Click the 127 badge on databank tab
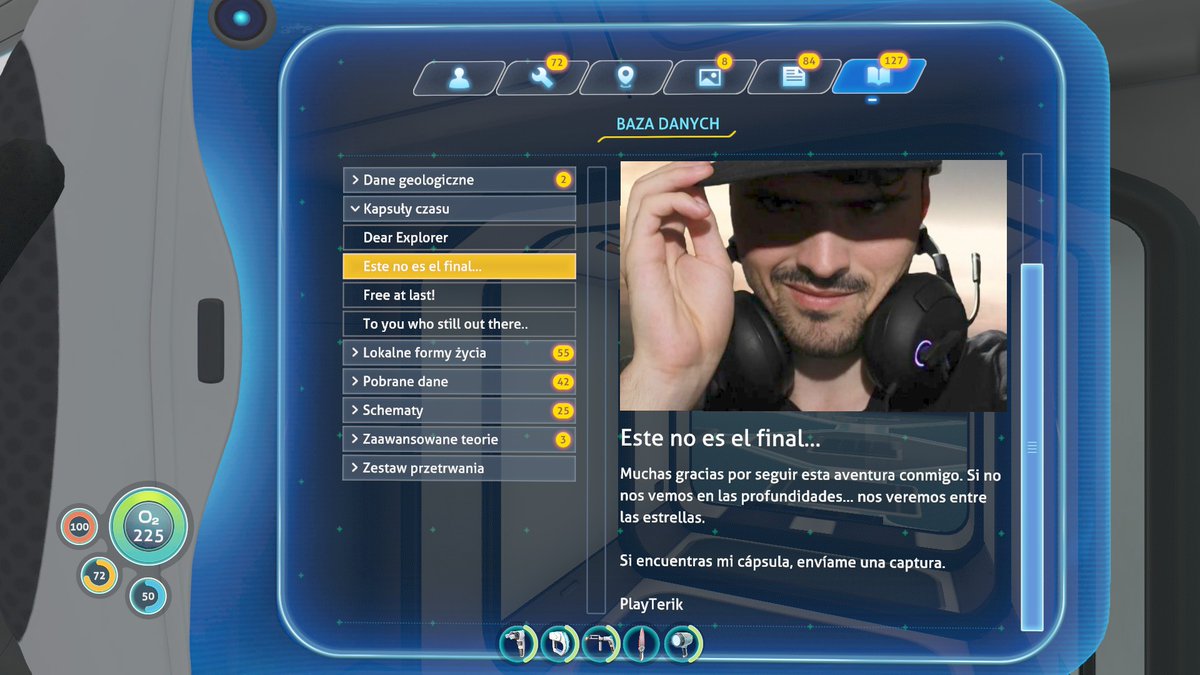 point(893,61)
